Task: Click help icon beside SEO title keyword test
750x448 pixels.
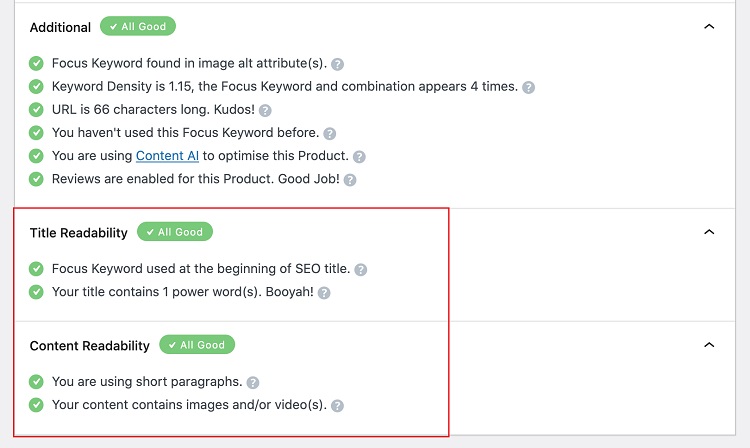Action: (x=361, y=270)
